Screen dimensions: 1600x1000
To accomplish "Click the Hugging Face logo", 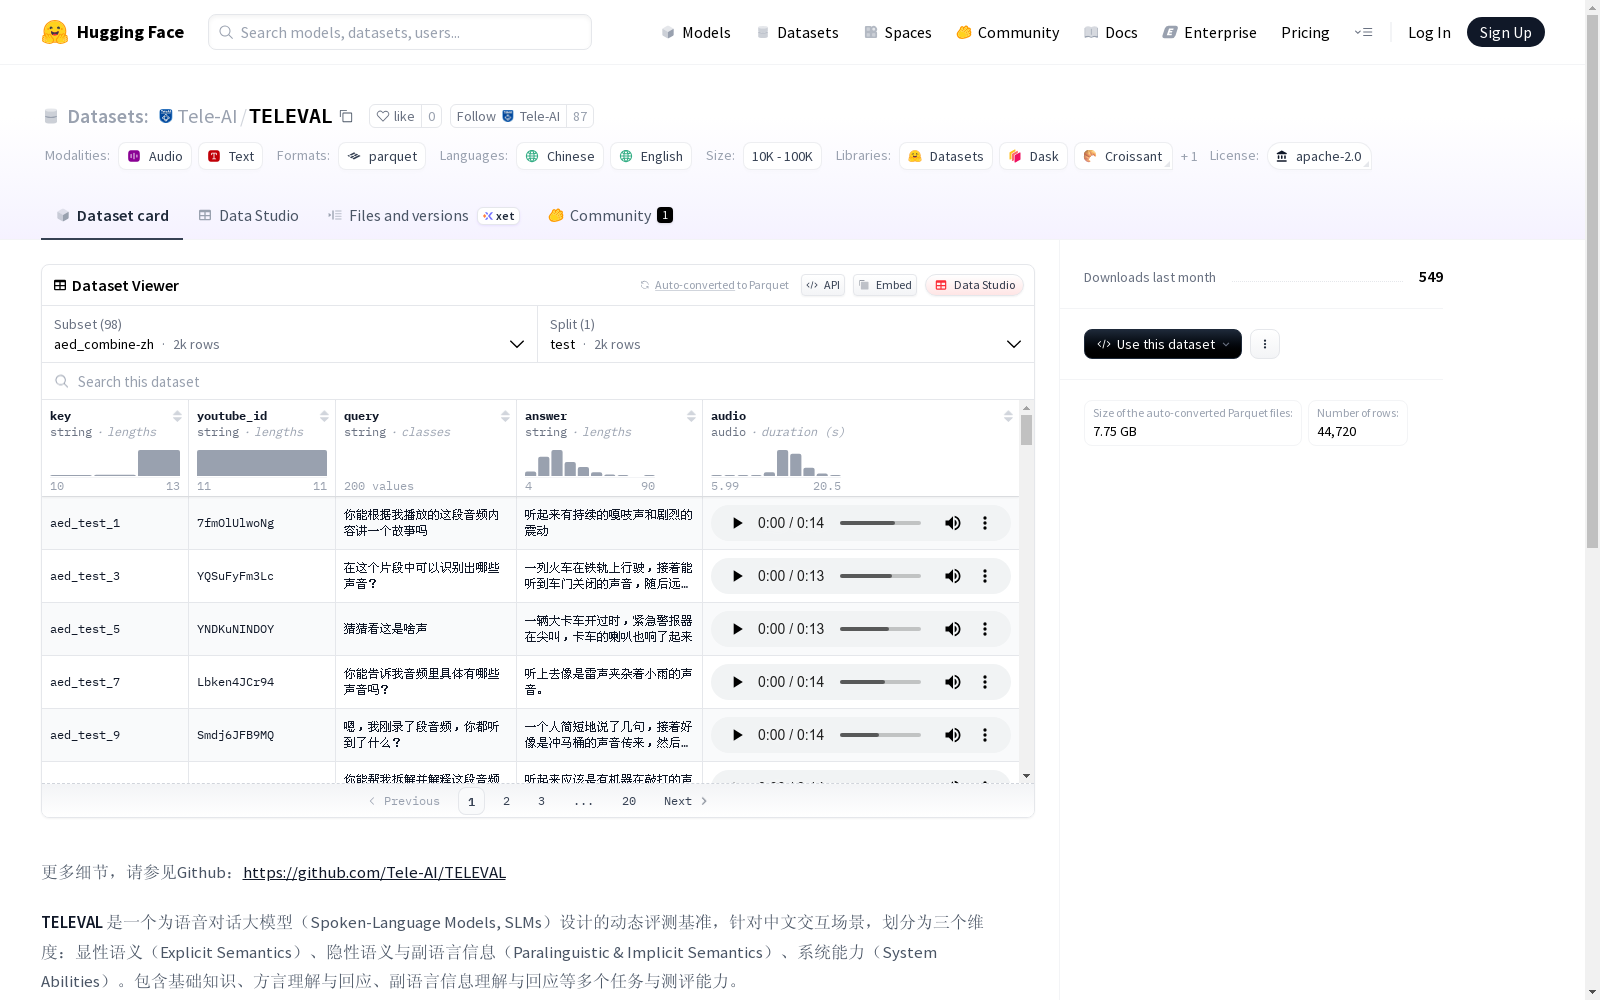I will pos(113,32).
